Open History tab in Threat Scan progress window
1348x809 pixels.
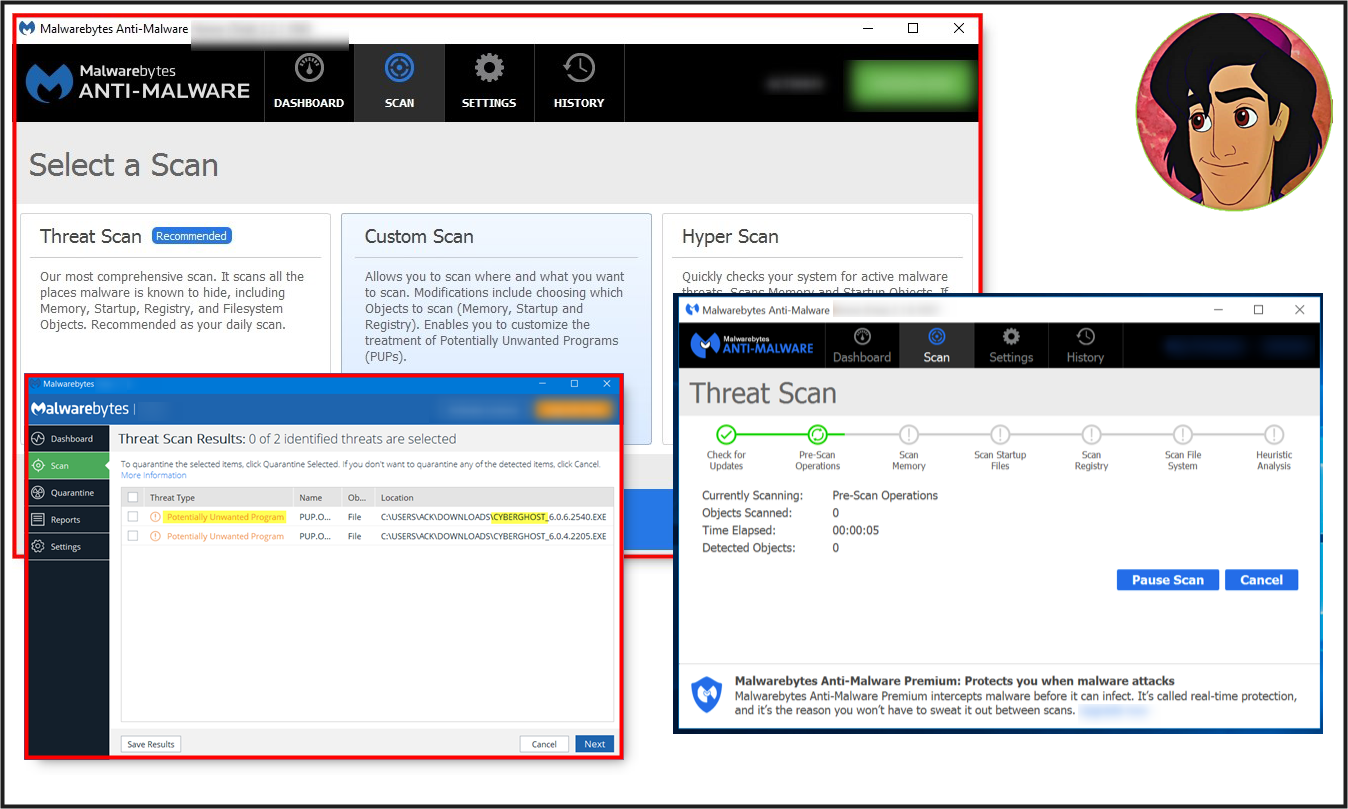[1085, 346]
